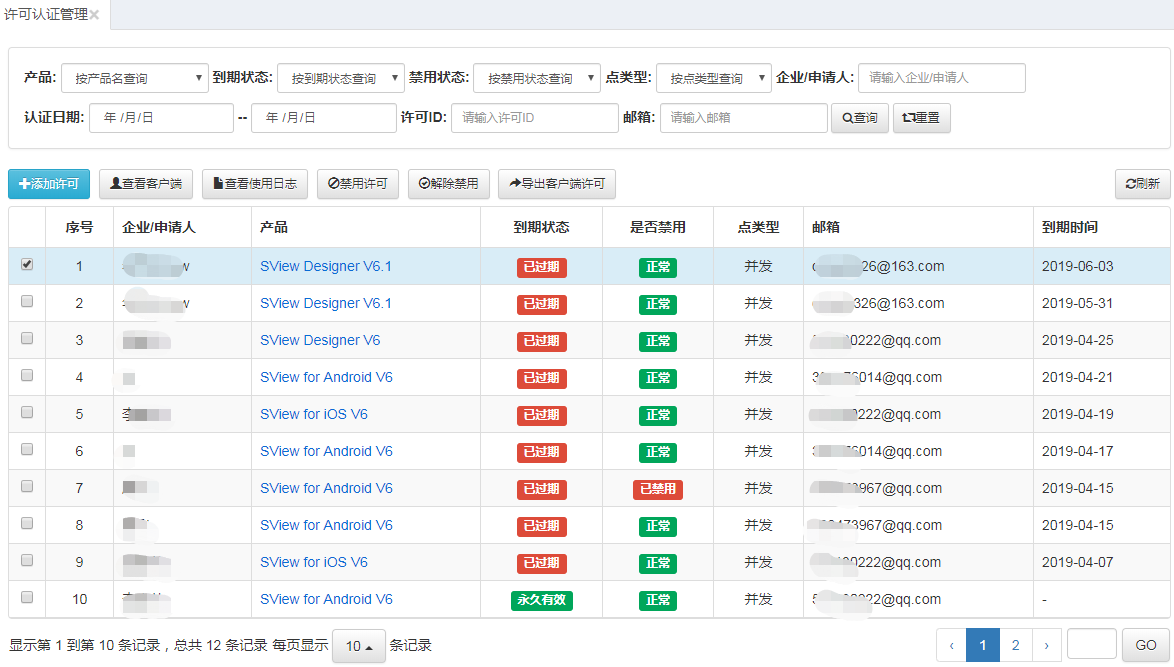
Task: Click the 查询 search button
Action: click(860, 118)
